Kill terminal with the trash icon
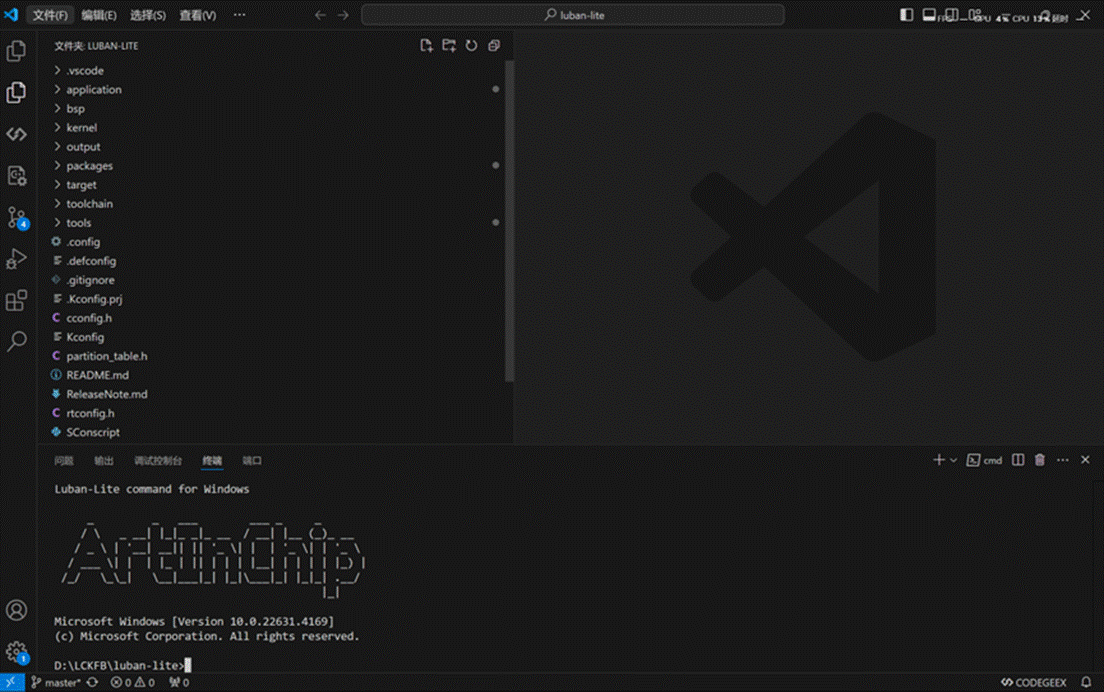This screenshot has height=692, width=1104. click(1040, 460)
